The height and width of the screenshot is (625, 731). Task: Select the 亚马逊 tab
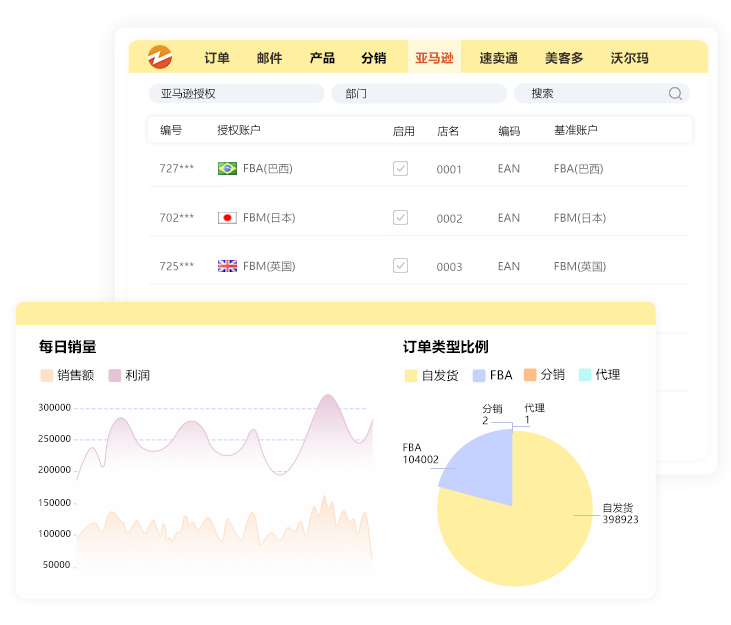point(434,58)
